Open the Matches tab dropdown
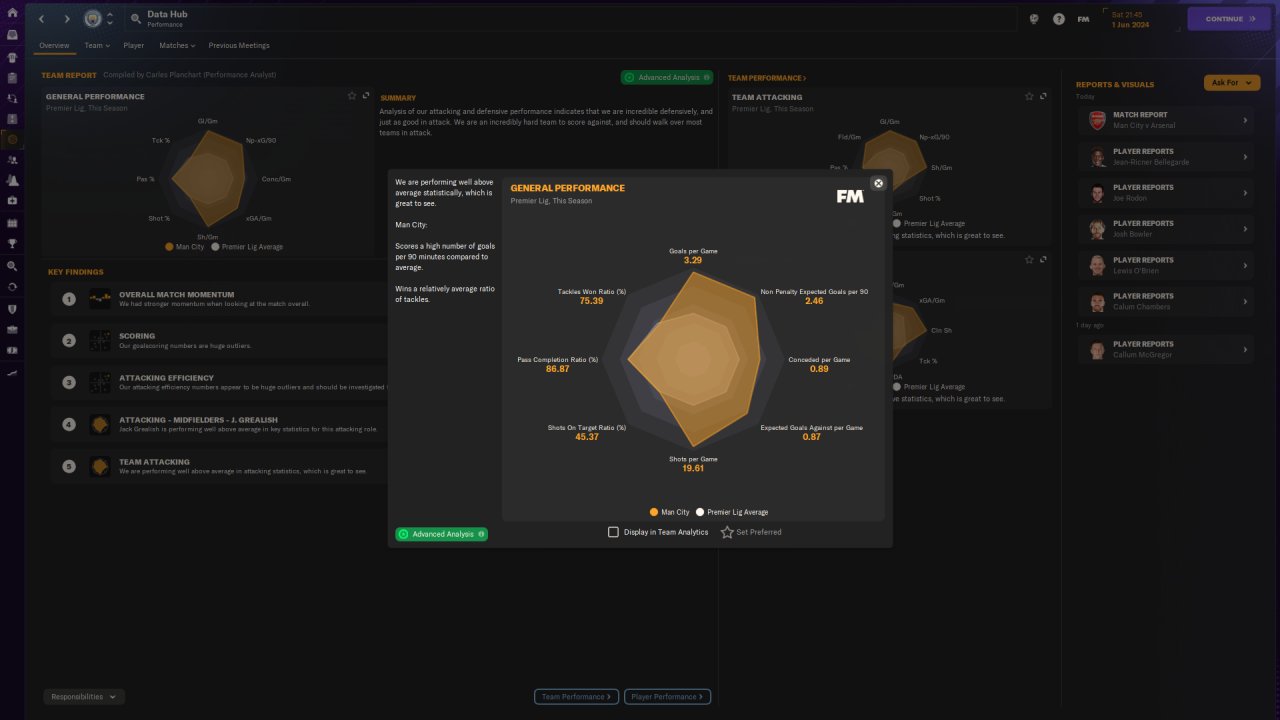1280x720 pixels. [x=177, y=45]
